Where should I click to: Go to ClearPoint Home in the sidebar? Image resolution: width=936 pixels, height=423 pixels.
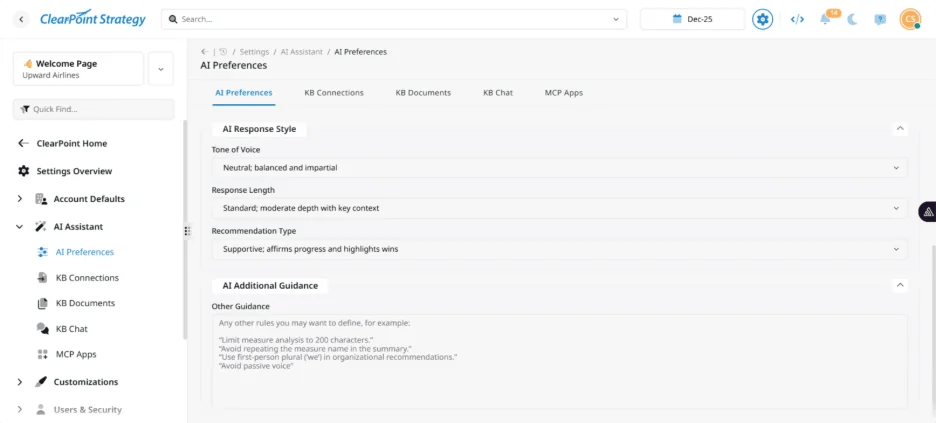click(x=72, y=143)
